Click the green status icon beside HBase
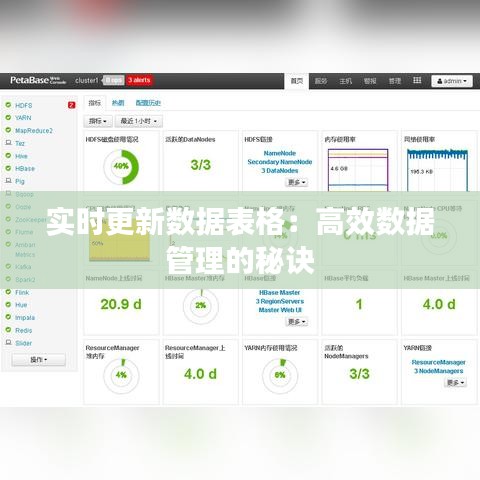 [x=8, y=168]
